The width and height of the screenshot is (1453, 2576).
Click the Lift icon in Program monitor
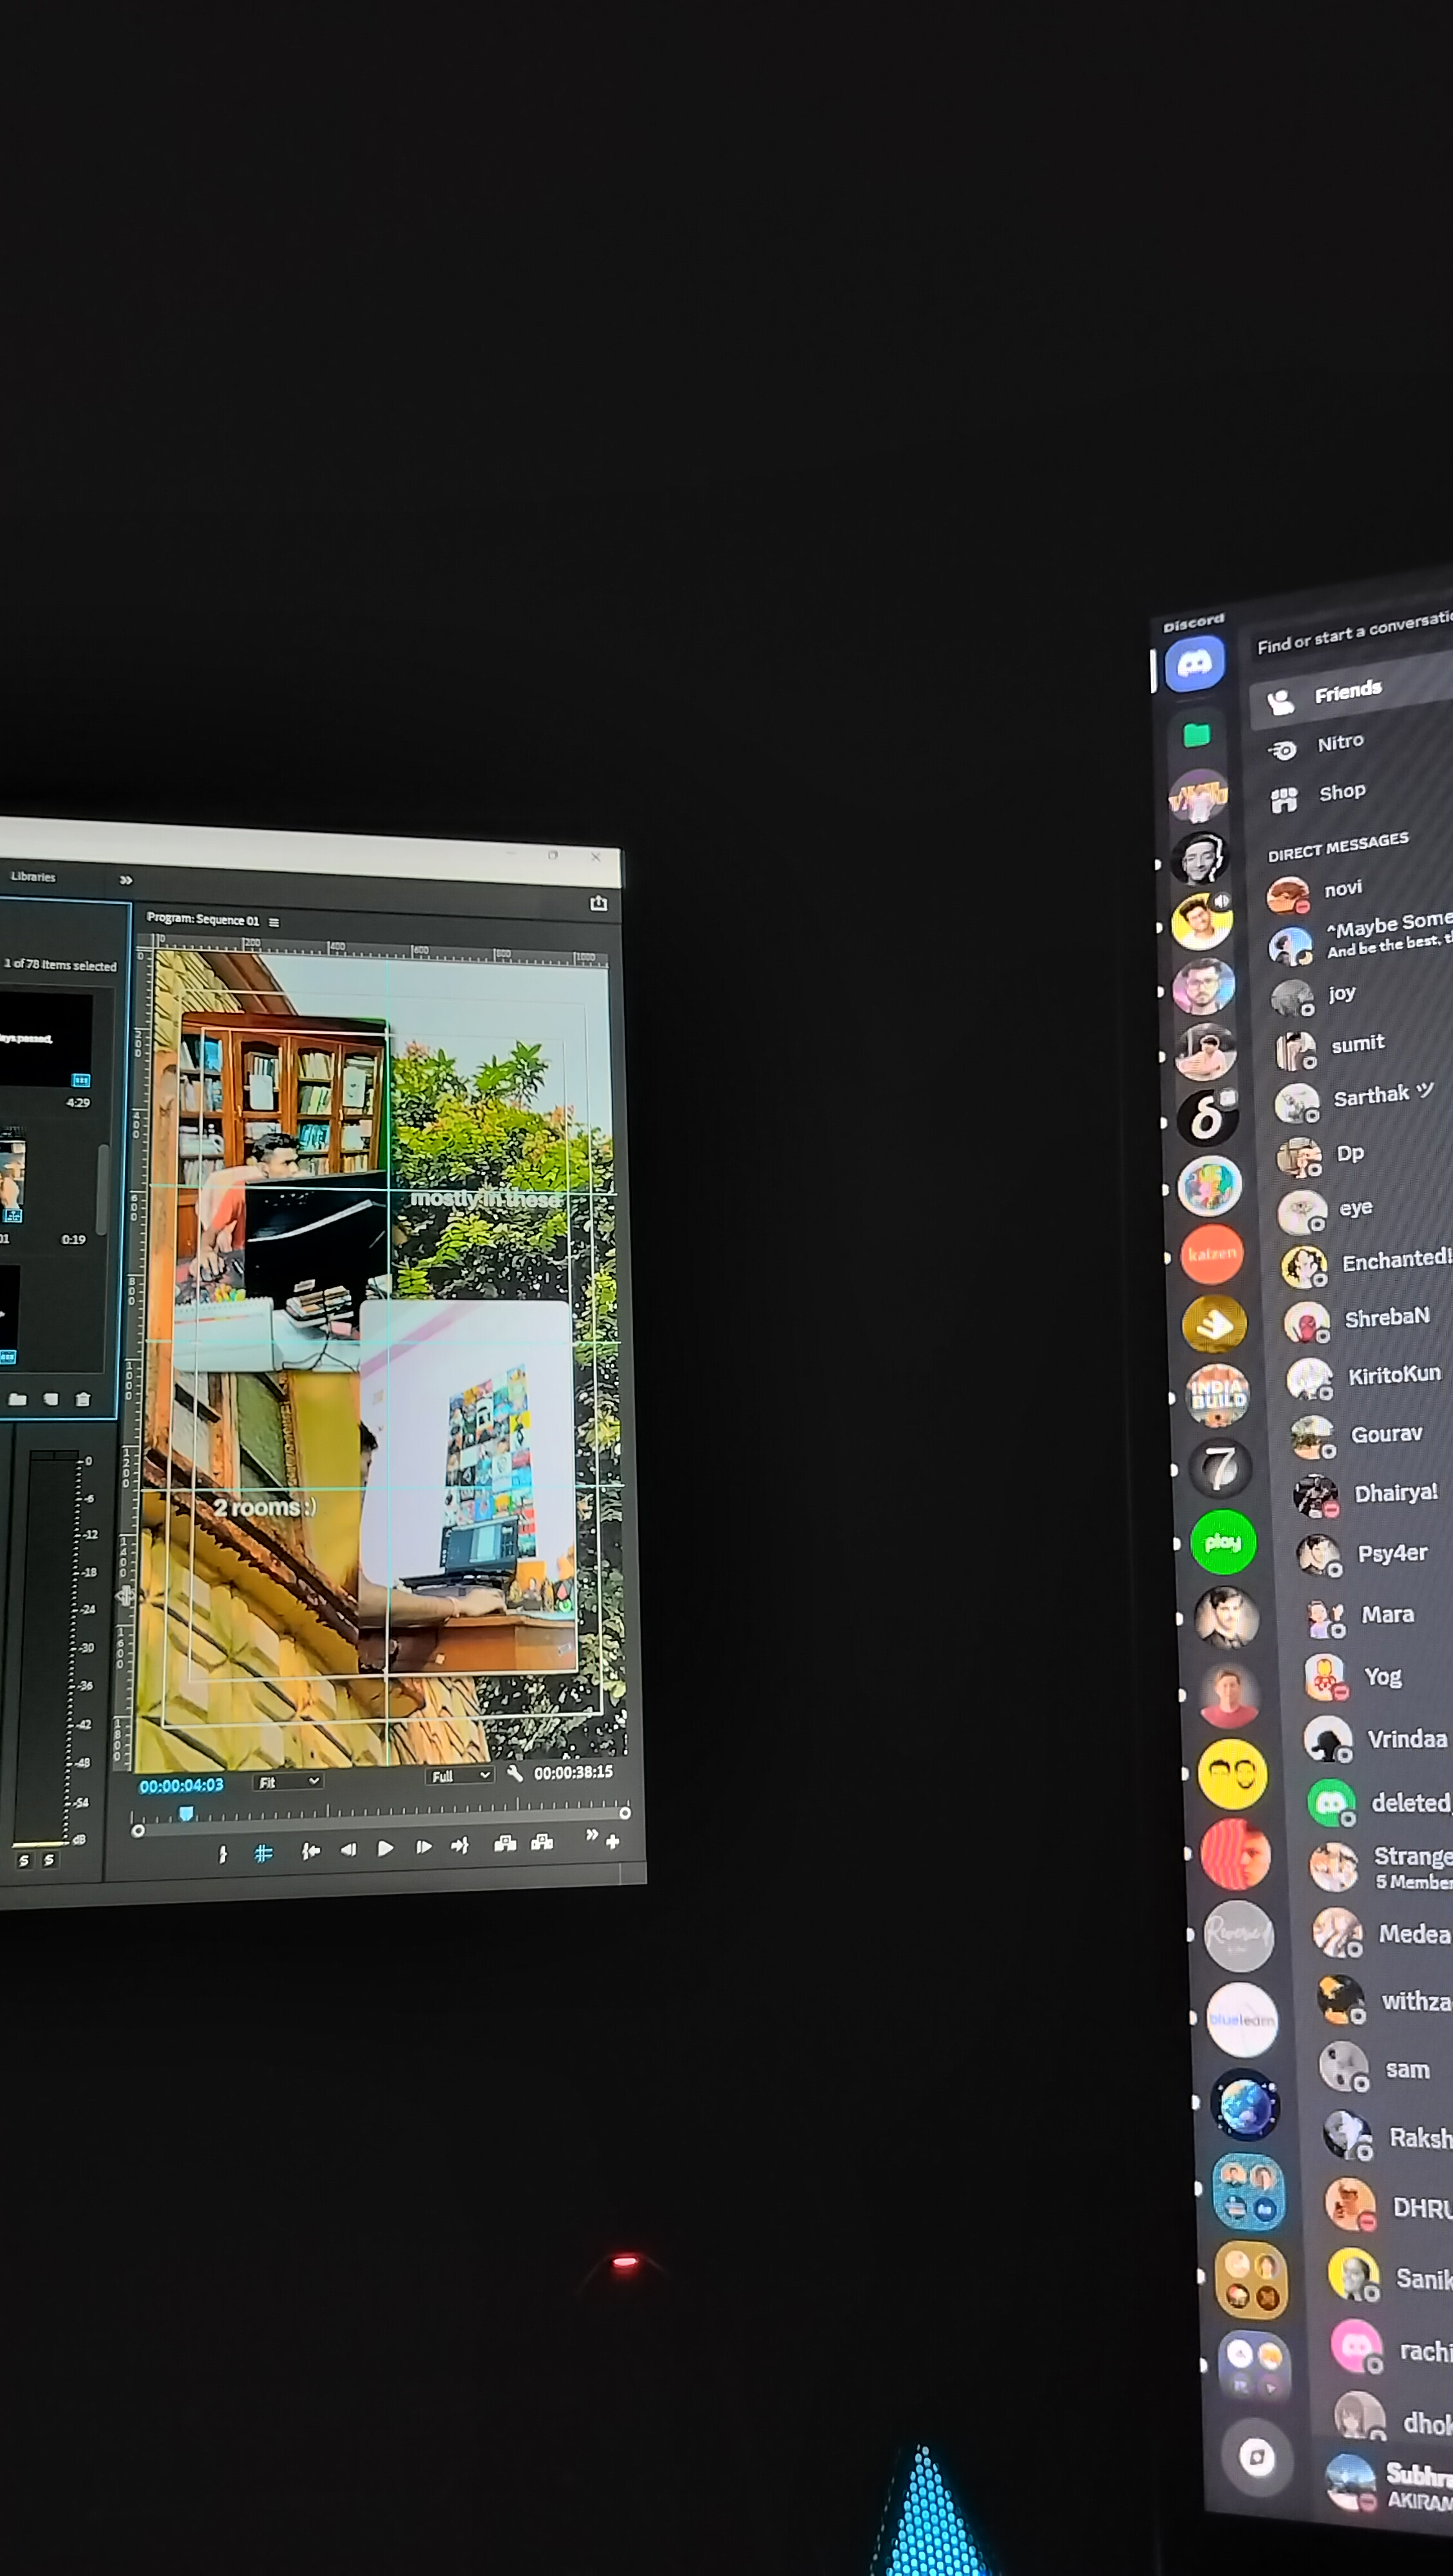point(505,1843)
